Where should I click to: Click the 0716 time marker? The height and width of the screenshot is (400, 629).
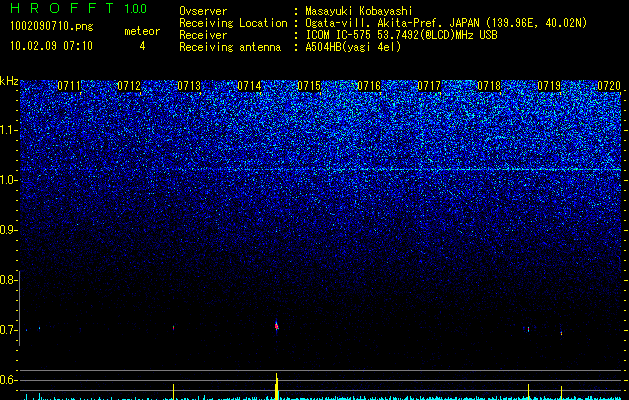(369, 86)
